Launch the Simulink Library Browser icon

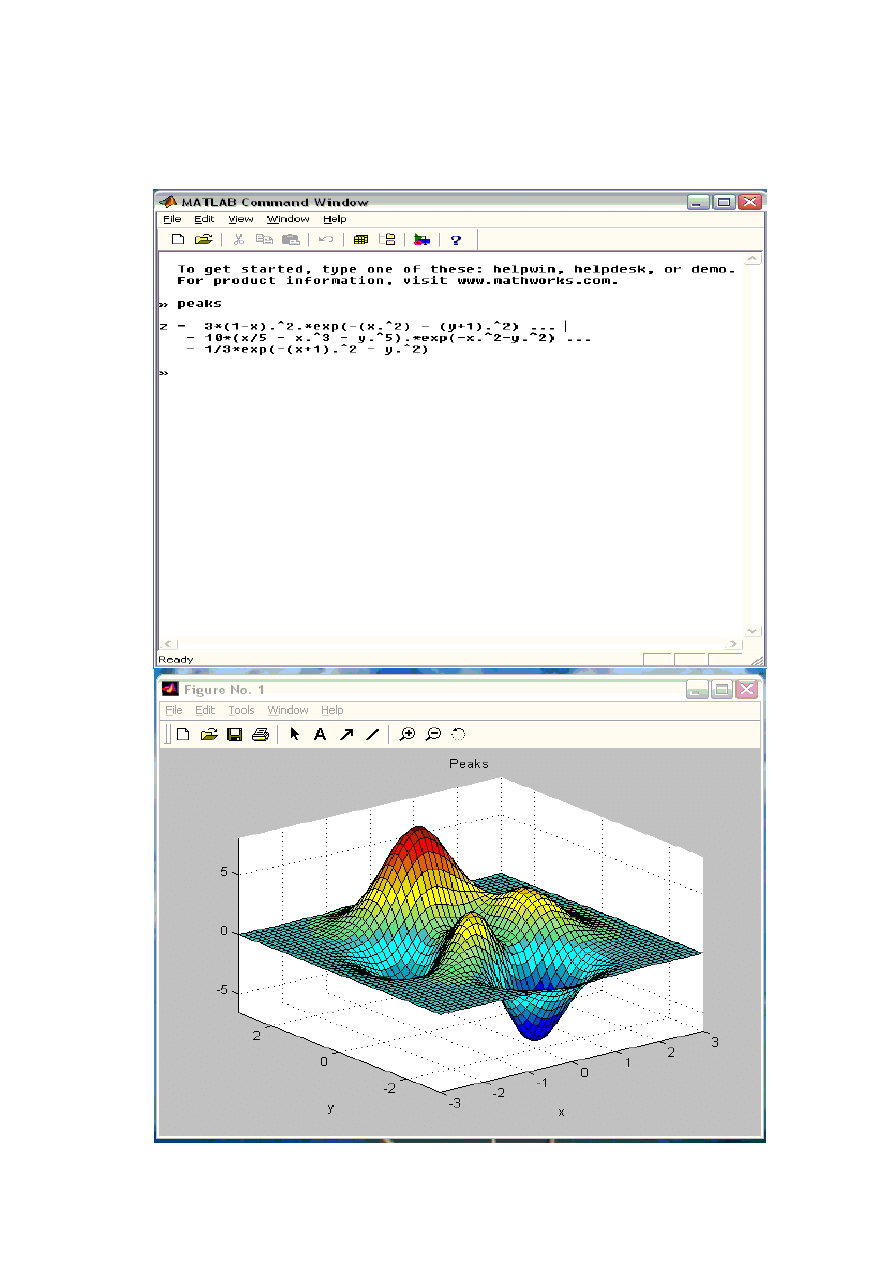tap(422, 240)
